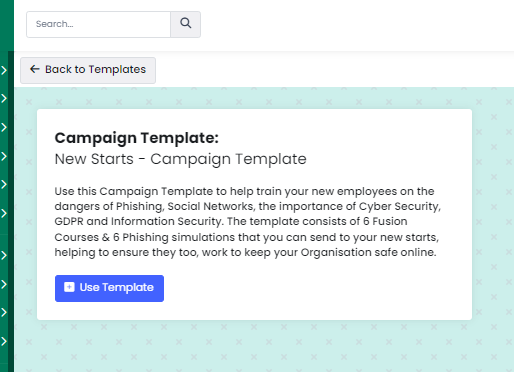
Task: Click the left arrow icon in Back to Templates
Action: pos(35,69)
